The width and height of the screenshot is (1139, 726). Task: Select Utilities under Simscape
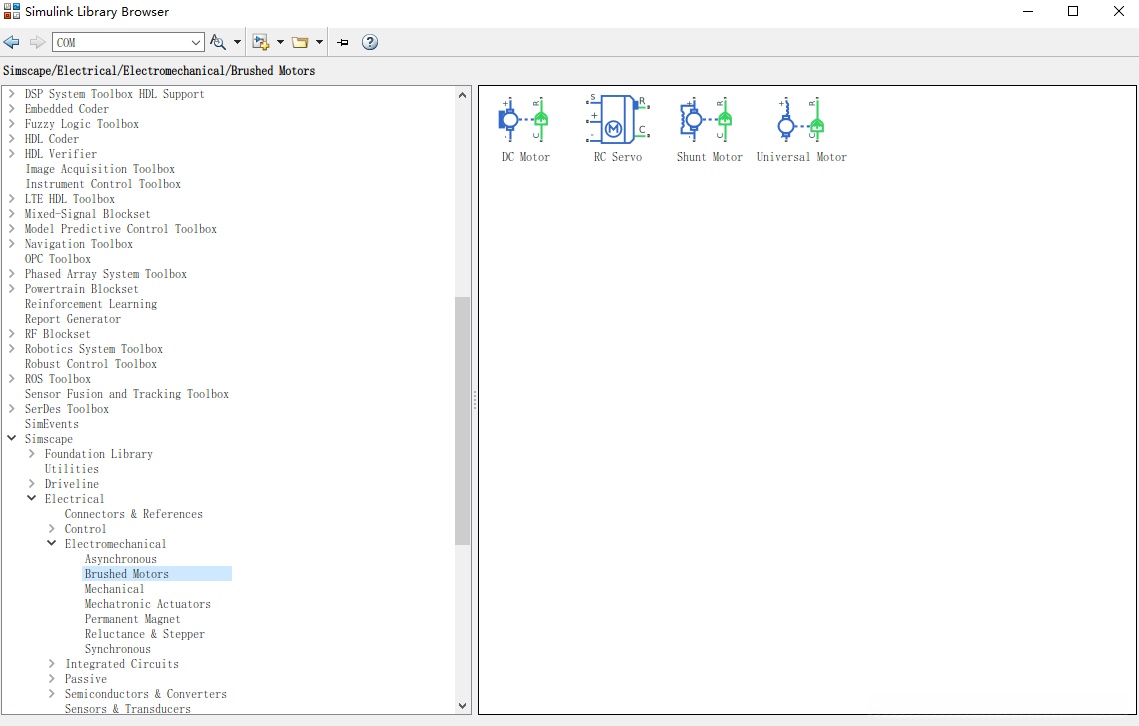tap(71, 469)
